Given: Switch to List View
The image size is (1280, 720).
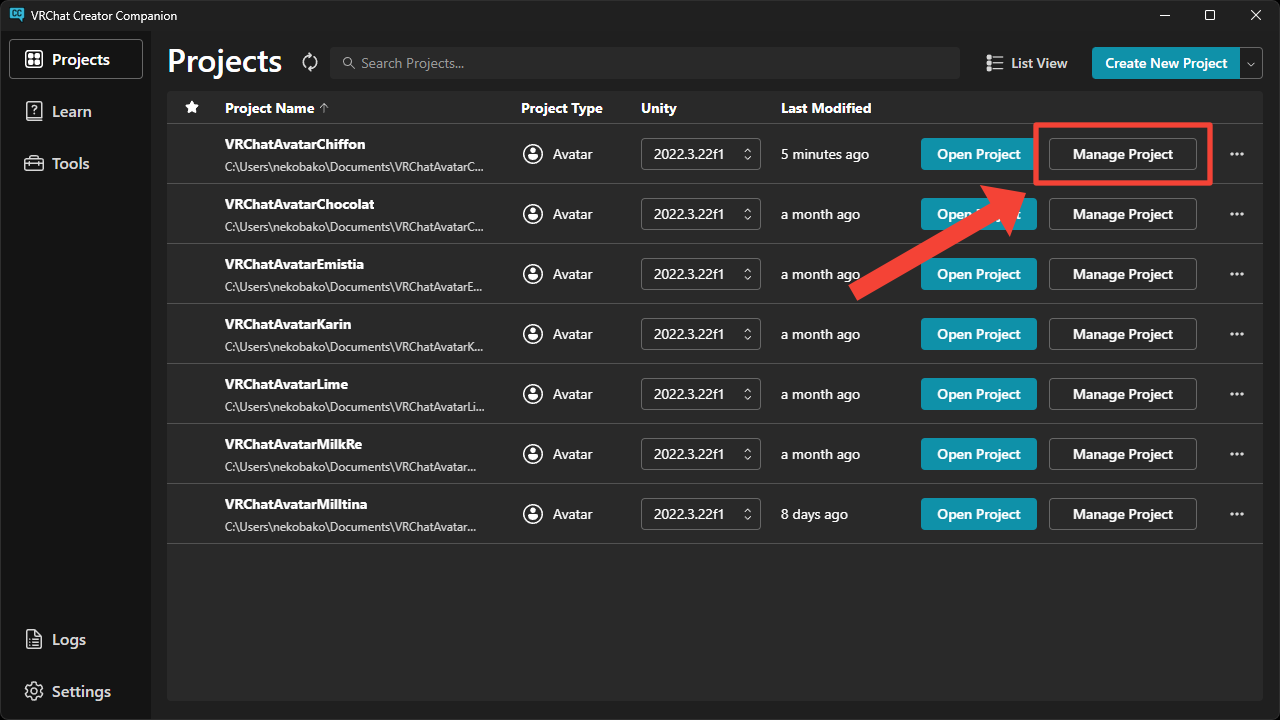Looking at the screenshot, I should click(x=1027, y=63).
